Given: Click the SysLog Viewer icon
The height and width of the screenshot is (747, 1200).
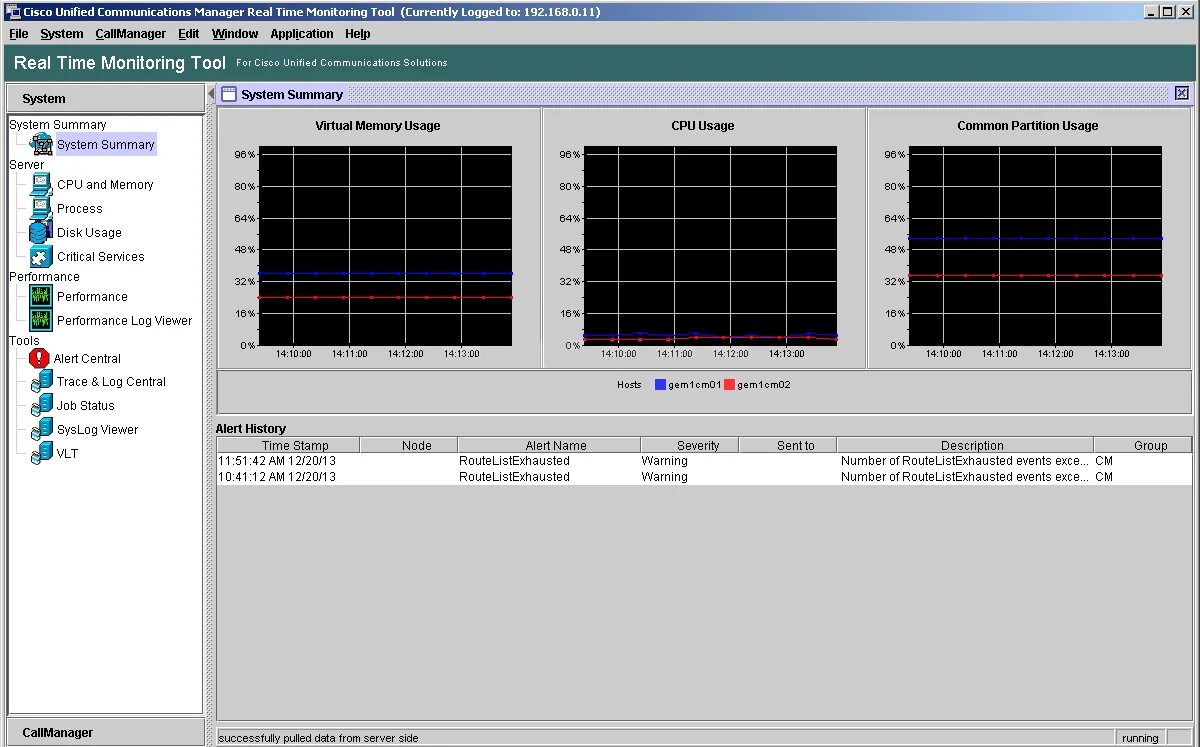Looking at the screenshot, I should [41, 430].
